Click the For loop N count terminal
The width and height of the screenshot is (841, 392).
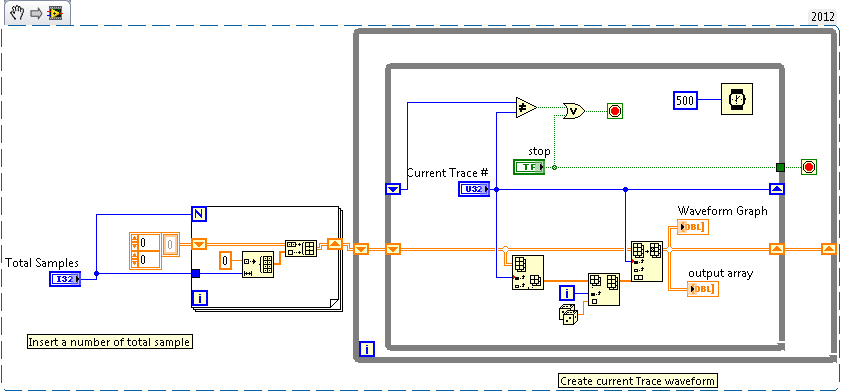point(199,214)
